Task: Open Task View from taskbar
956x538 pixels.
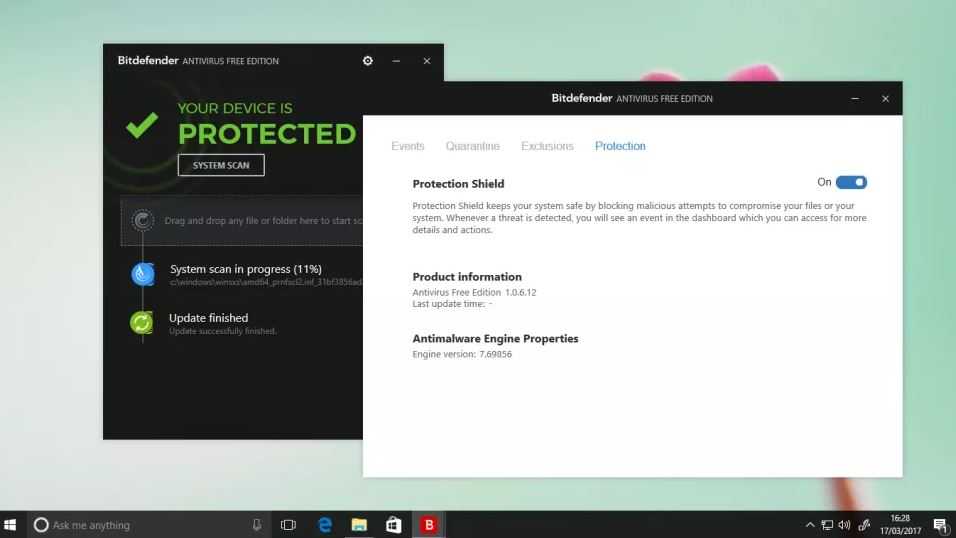Action: [x=288, y=525]
